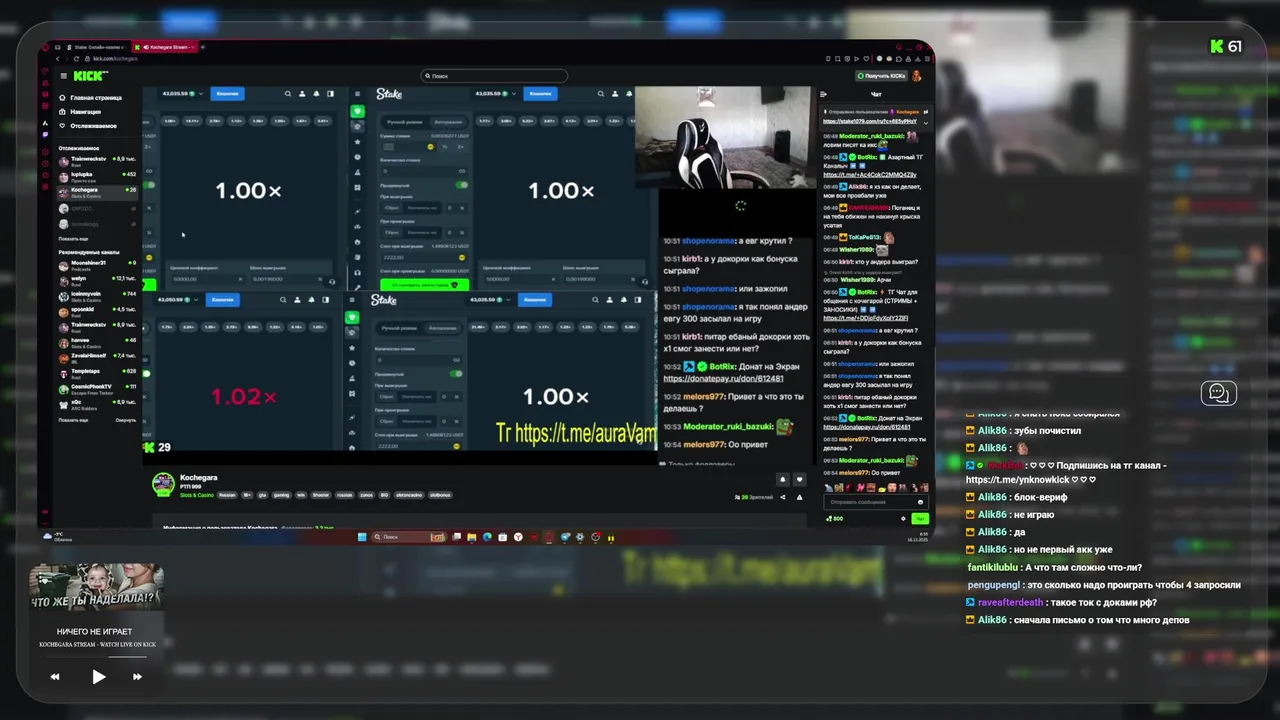Click Кошелек in the upper-left Stake window
1280x720 pixels.
tap(227, 94)
